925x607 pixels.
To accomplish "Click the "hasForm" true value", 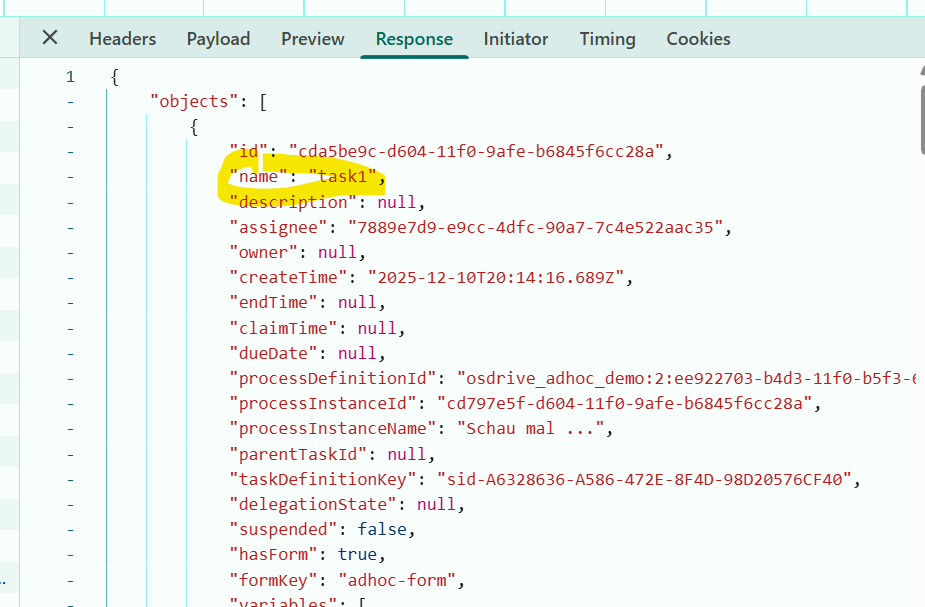I will [x=357, y=554].
